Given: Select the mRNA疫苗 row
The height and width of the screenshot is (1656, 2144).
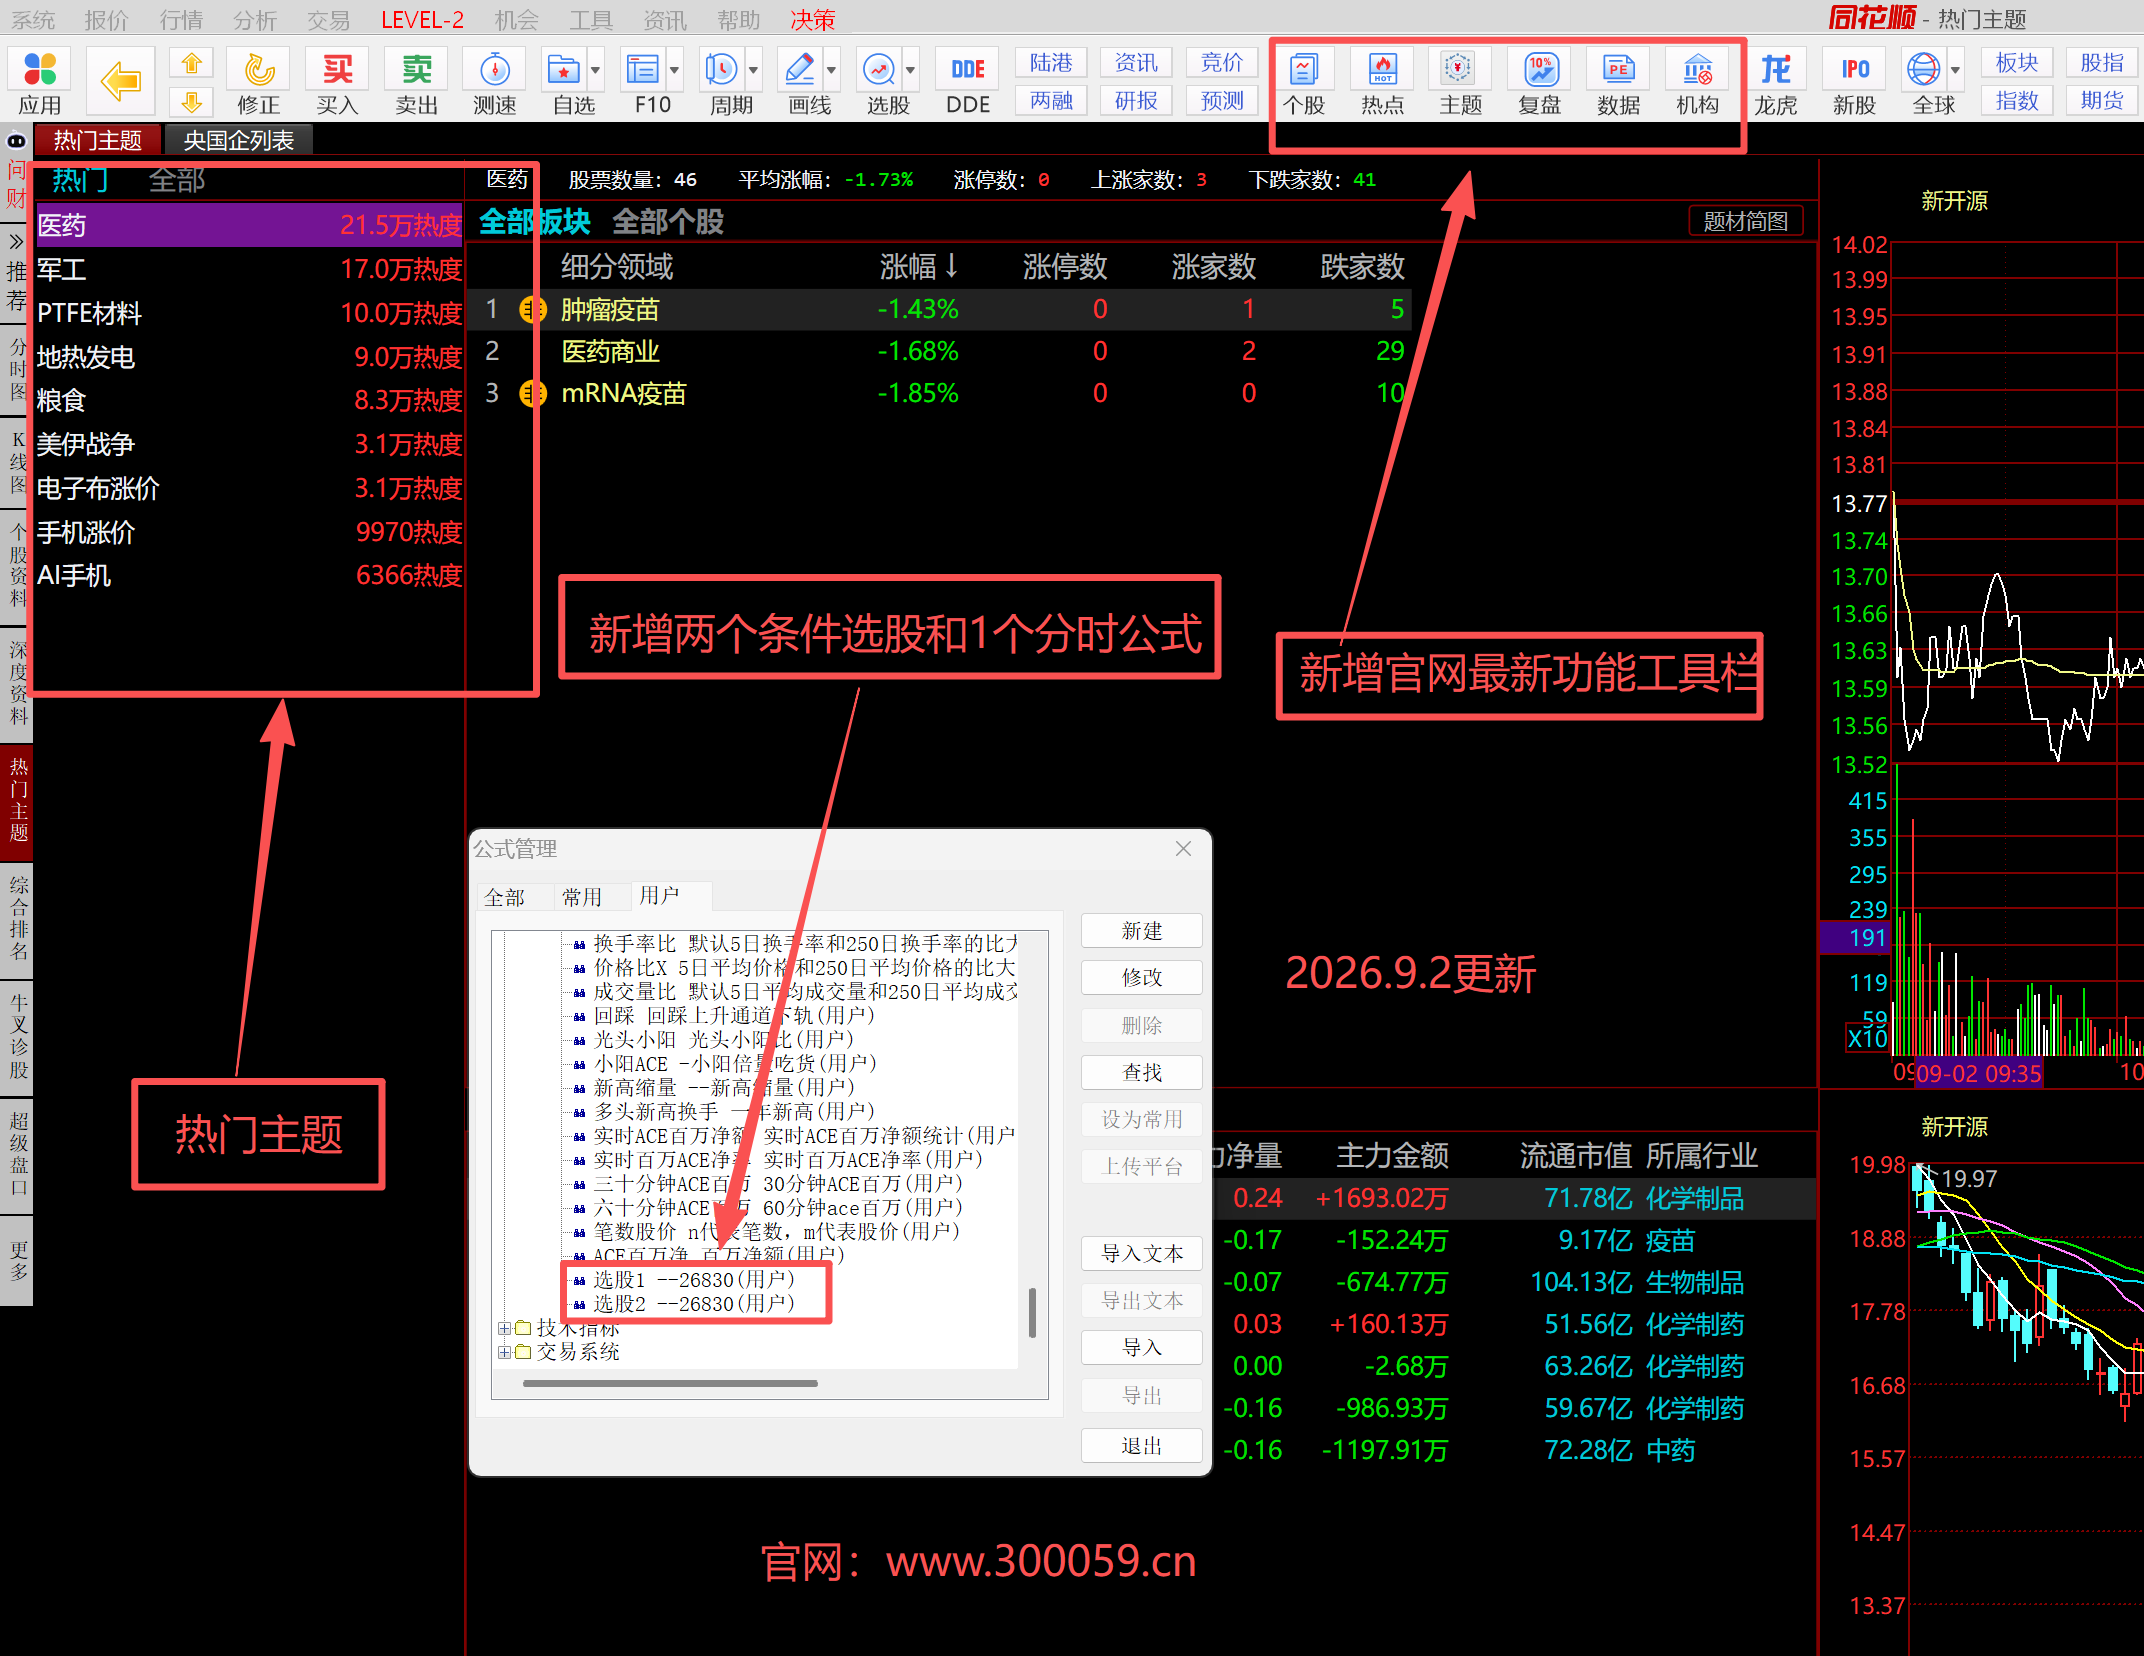Looking at the screenshot, I should click(x=940, y=394).
